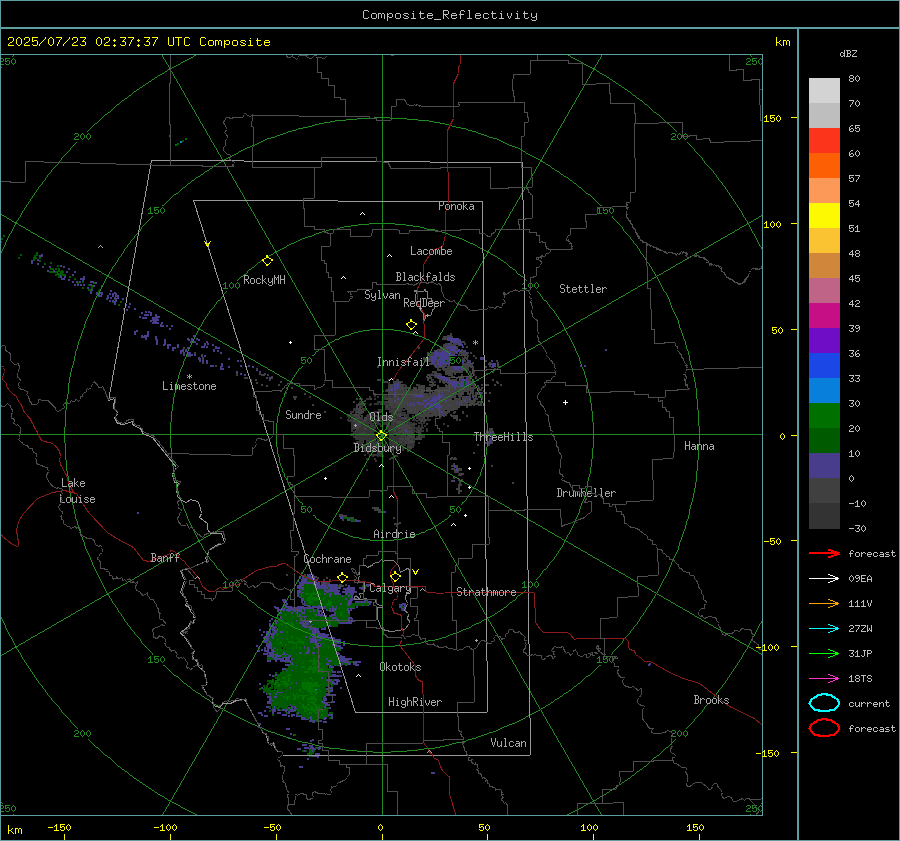Click the top light-gray 80 dBZ swatch

point(824,90)
